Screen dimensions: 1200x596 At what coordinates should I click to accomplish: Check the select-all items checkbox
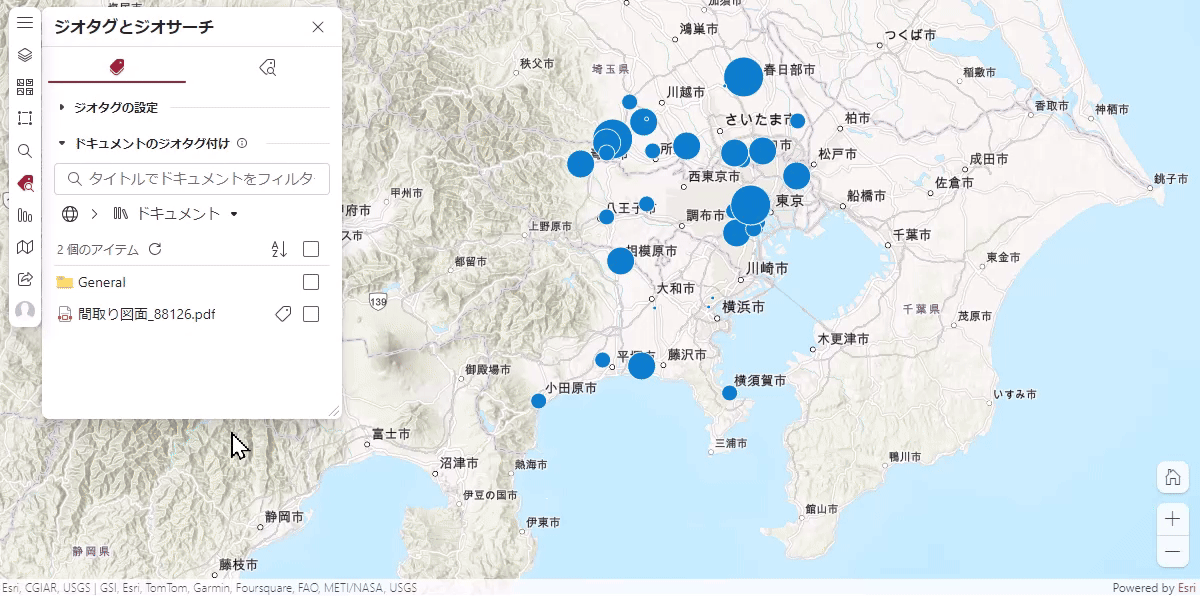pyautogui.click(x=311, y=249)
